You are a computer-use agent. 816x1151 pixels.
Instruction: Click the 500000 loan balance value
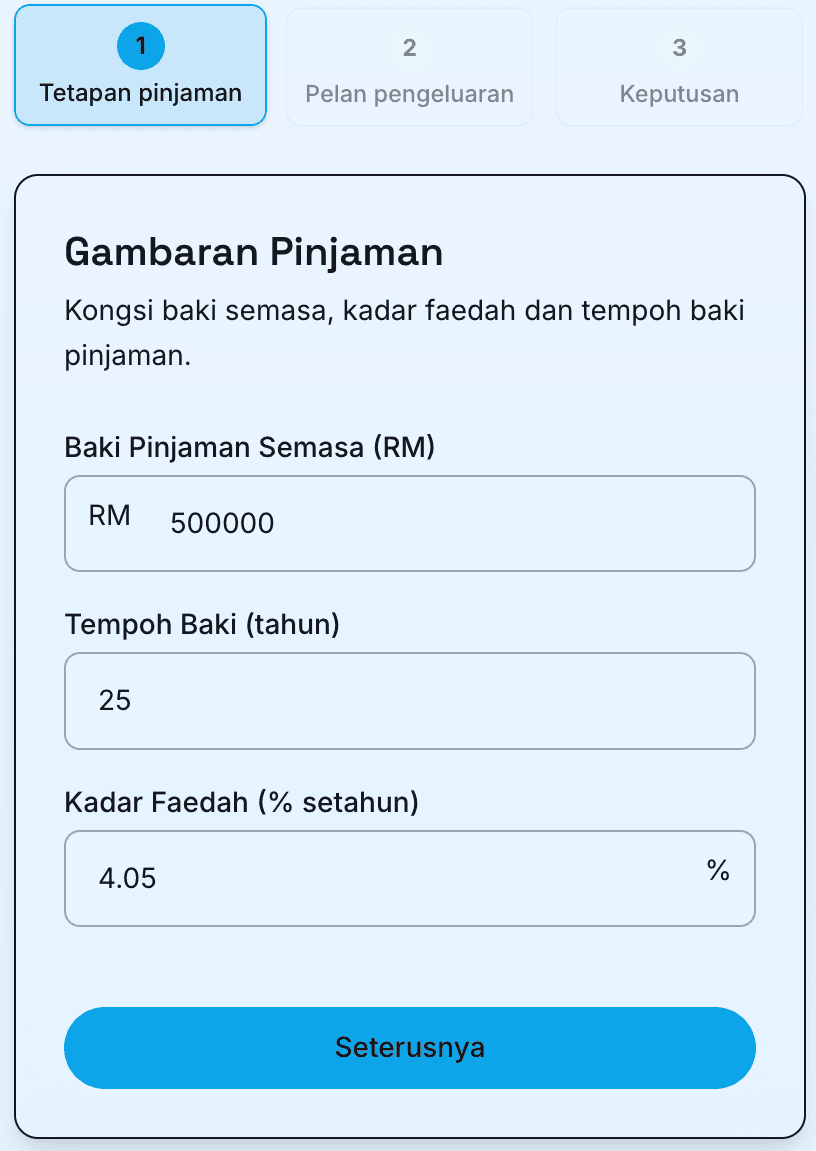222,523
